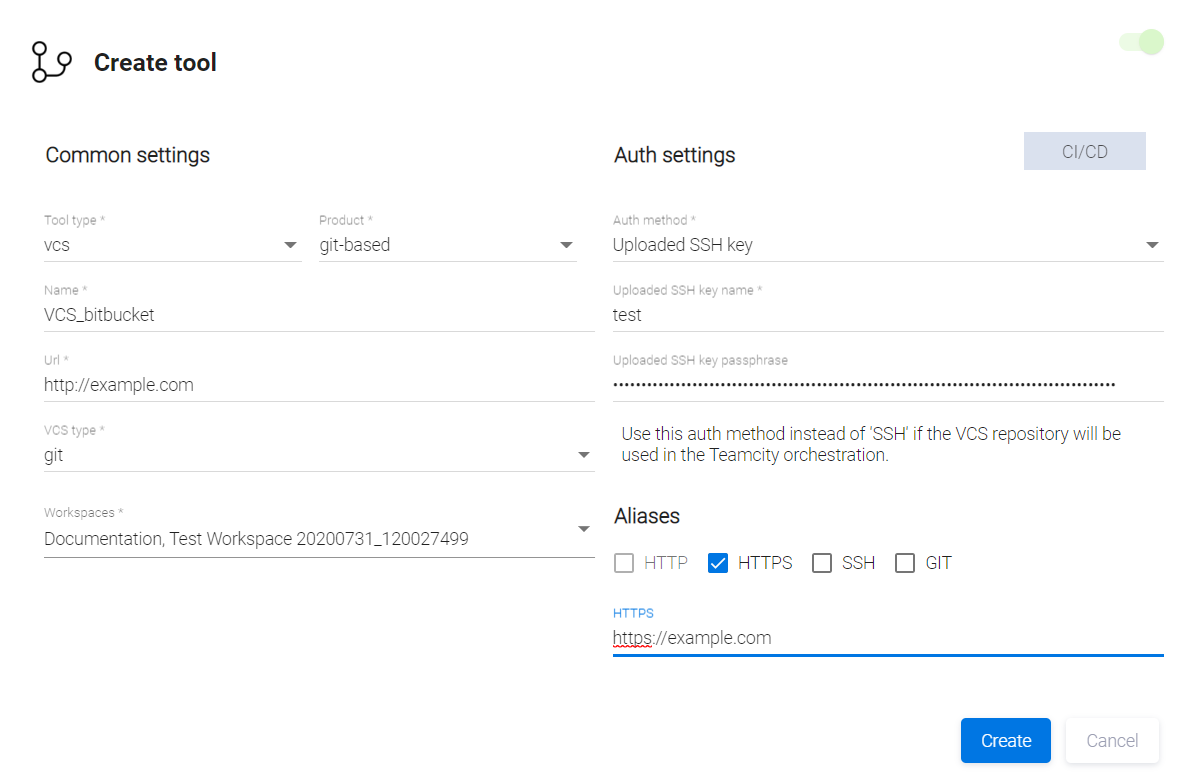Enable the HTTP alias checkbox
The width and height of the screenshot is (1189, 778).
coord(624,563)
